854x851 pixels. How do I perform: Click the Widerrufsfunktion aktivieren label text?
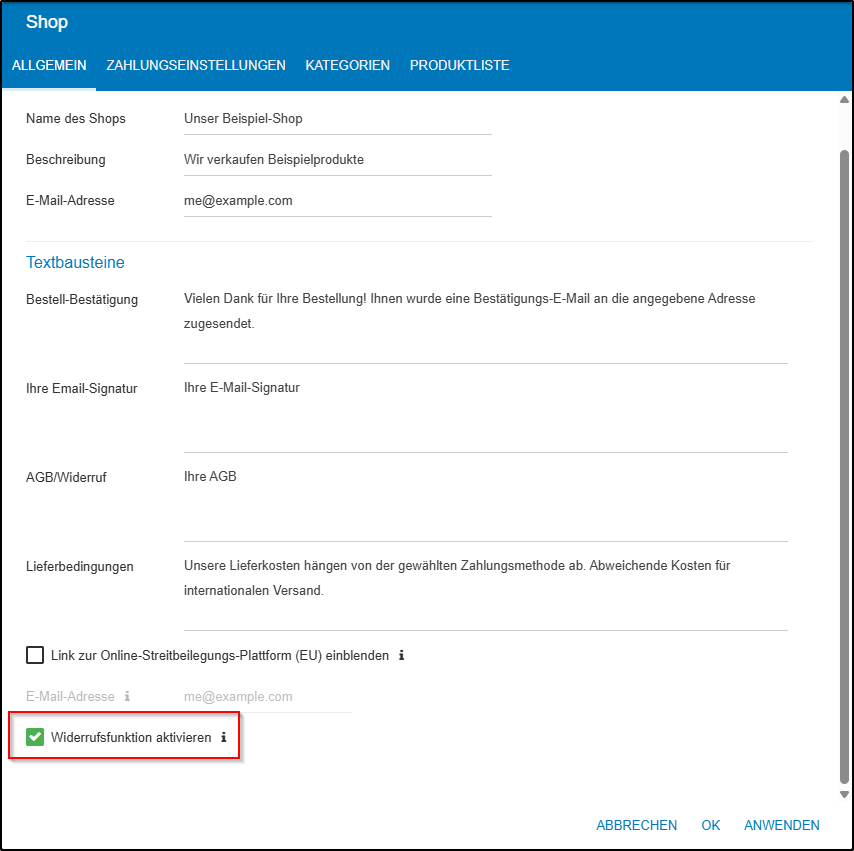pos(131,737)
